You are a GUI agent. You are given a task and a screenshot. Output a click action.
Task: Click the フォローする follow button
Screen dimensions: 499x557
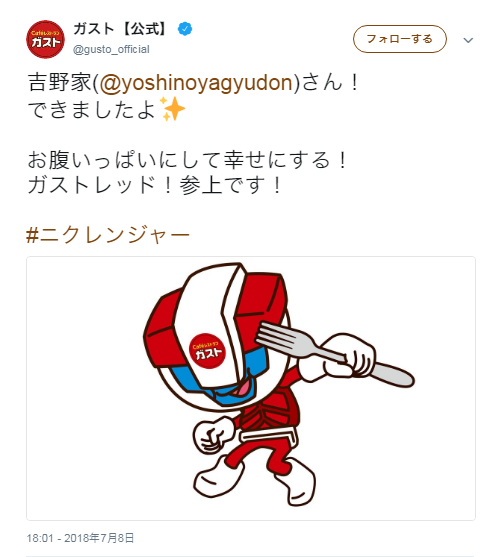pos(400,39)
